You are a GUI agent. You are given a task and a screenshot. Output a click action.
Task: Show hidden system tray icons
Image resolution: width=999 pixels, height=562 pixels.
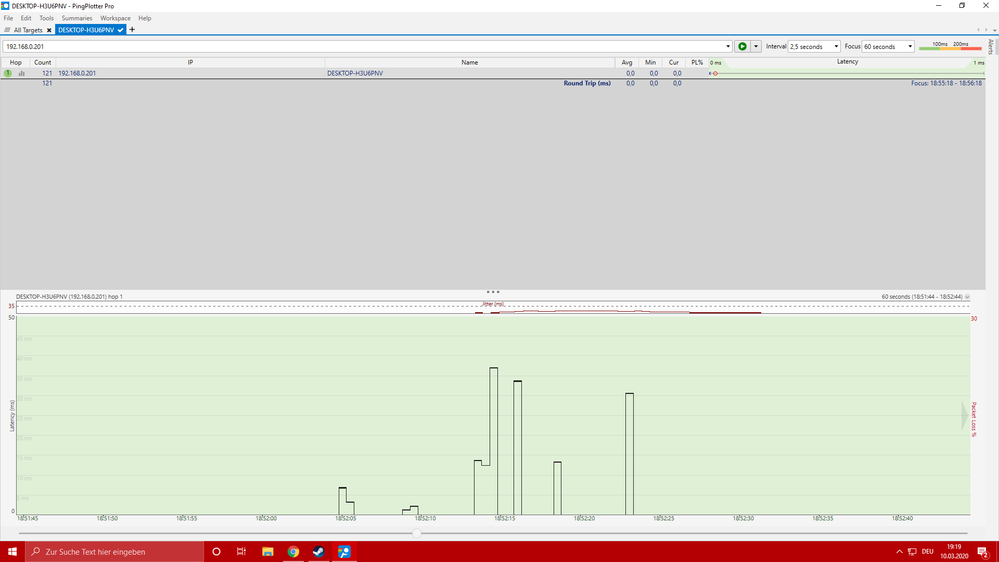click(x=899, y=552)
